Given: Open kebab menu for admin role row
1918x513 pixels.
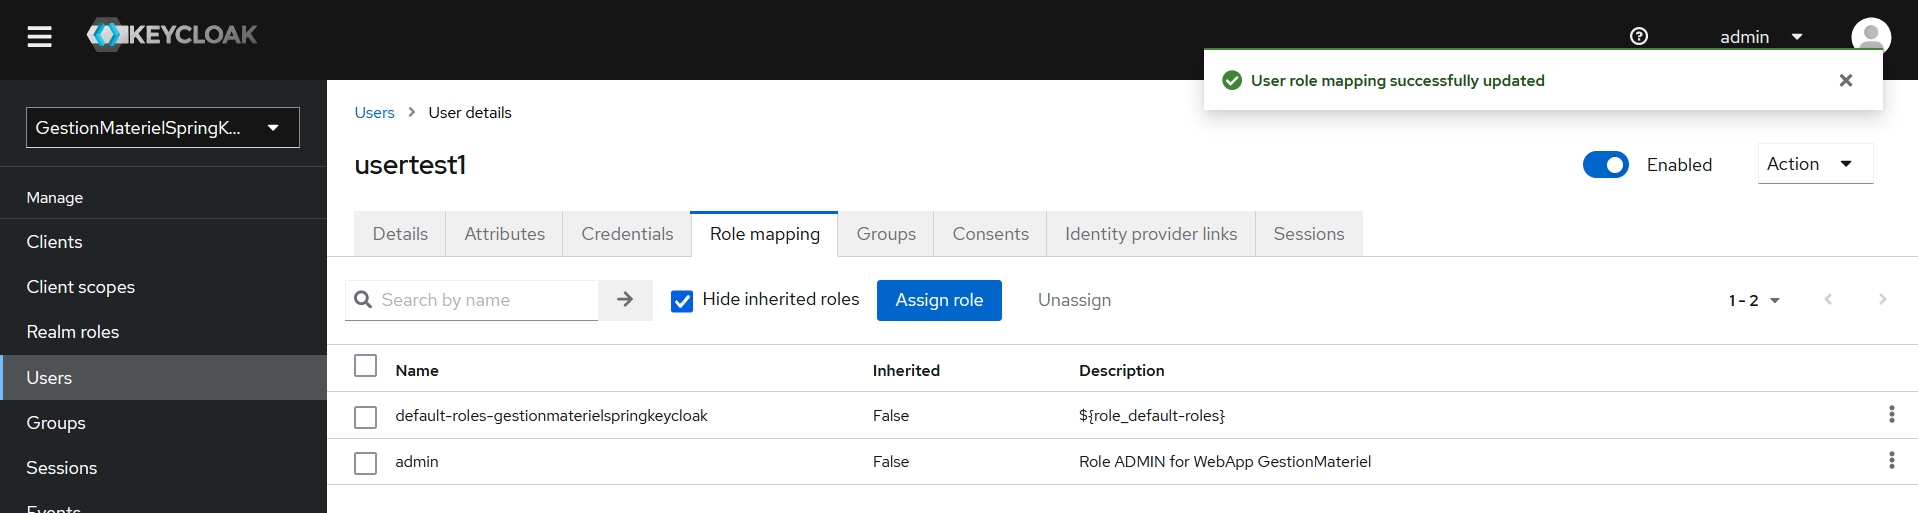Looking at the screenshot, I should (1891, 460).
